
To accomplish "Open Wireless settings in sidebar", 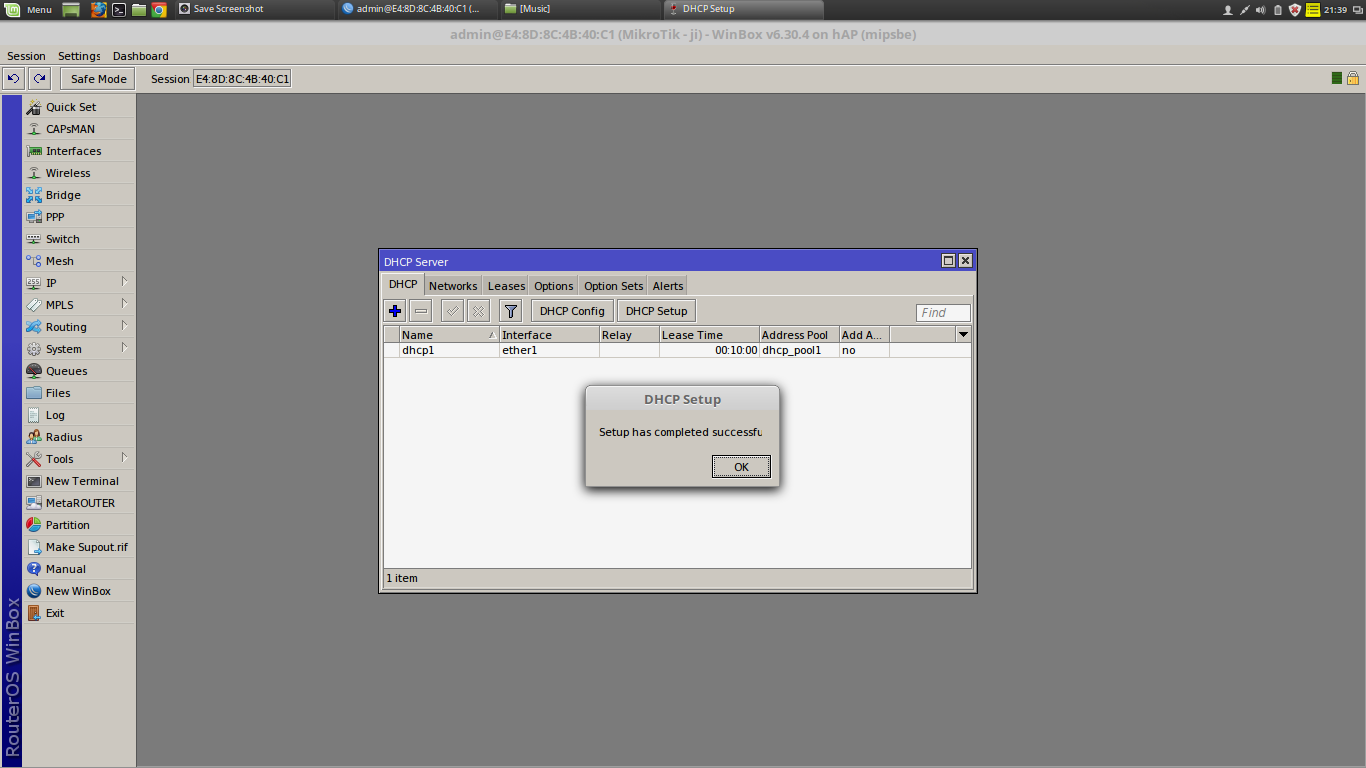I will (x=79, y=173).
